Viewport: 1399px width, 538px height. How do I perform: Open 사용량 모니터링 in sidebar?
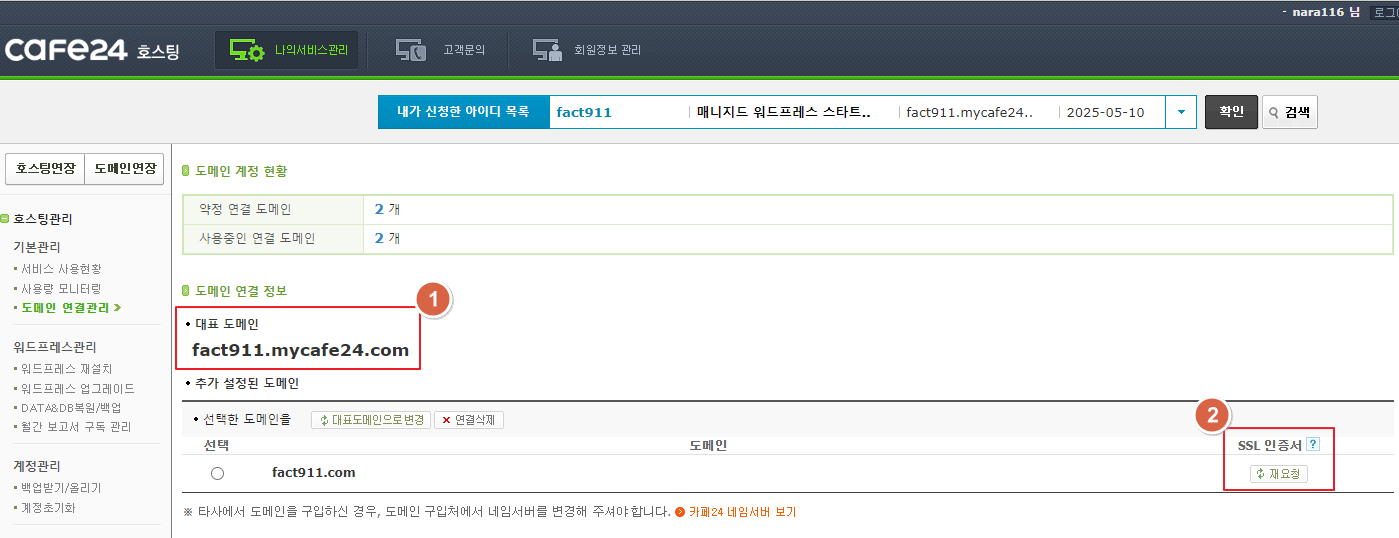61,288
